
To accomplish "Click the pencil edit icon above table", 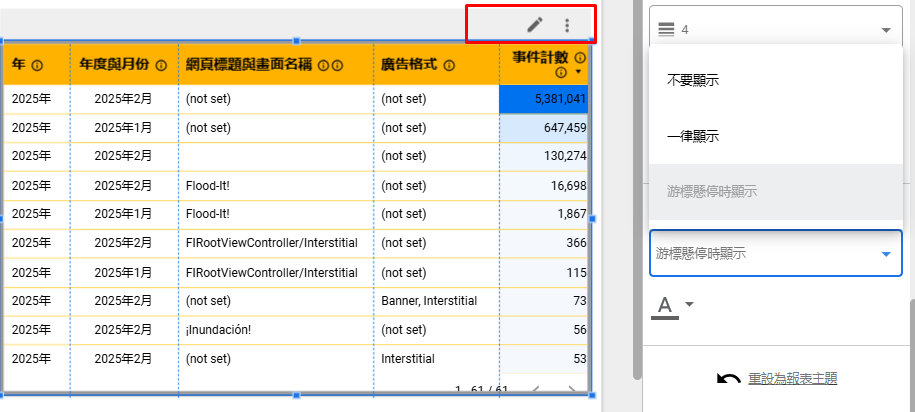I will pos(535,25).
